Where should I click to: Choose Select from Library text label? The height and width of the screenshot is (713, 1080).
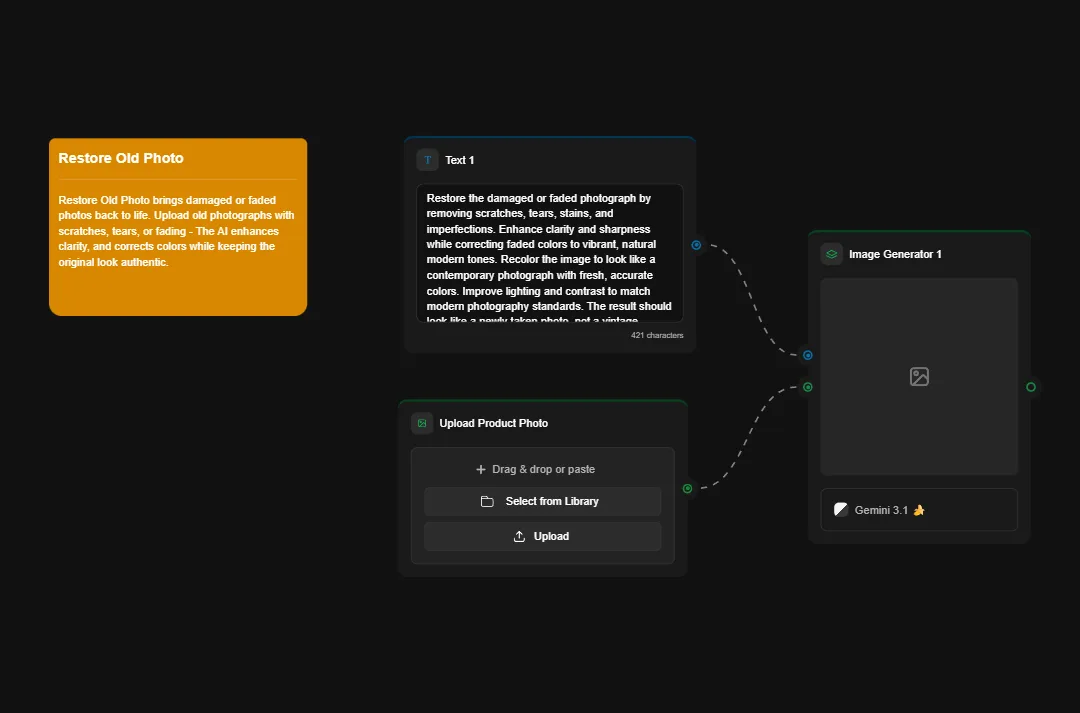pyautogui.click(x=552, y=502)
